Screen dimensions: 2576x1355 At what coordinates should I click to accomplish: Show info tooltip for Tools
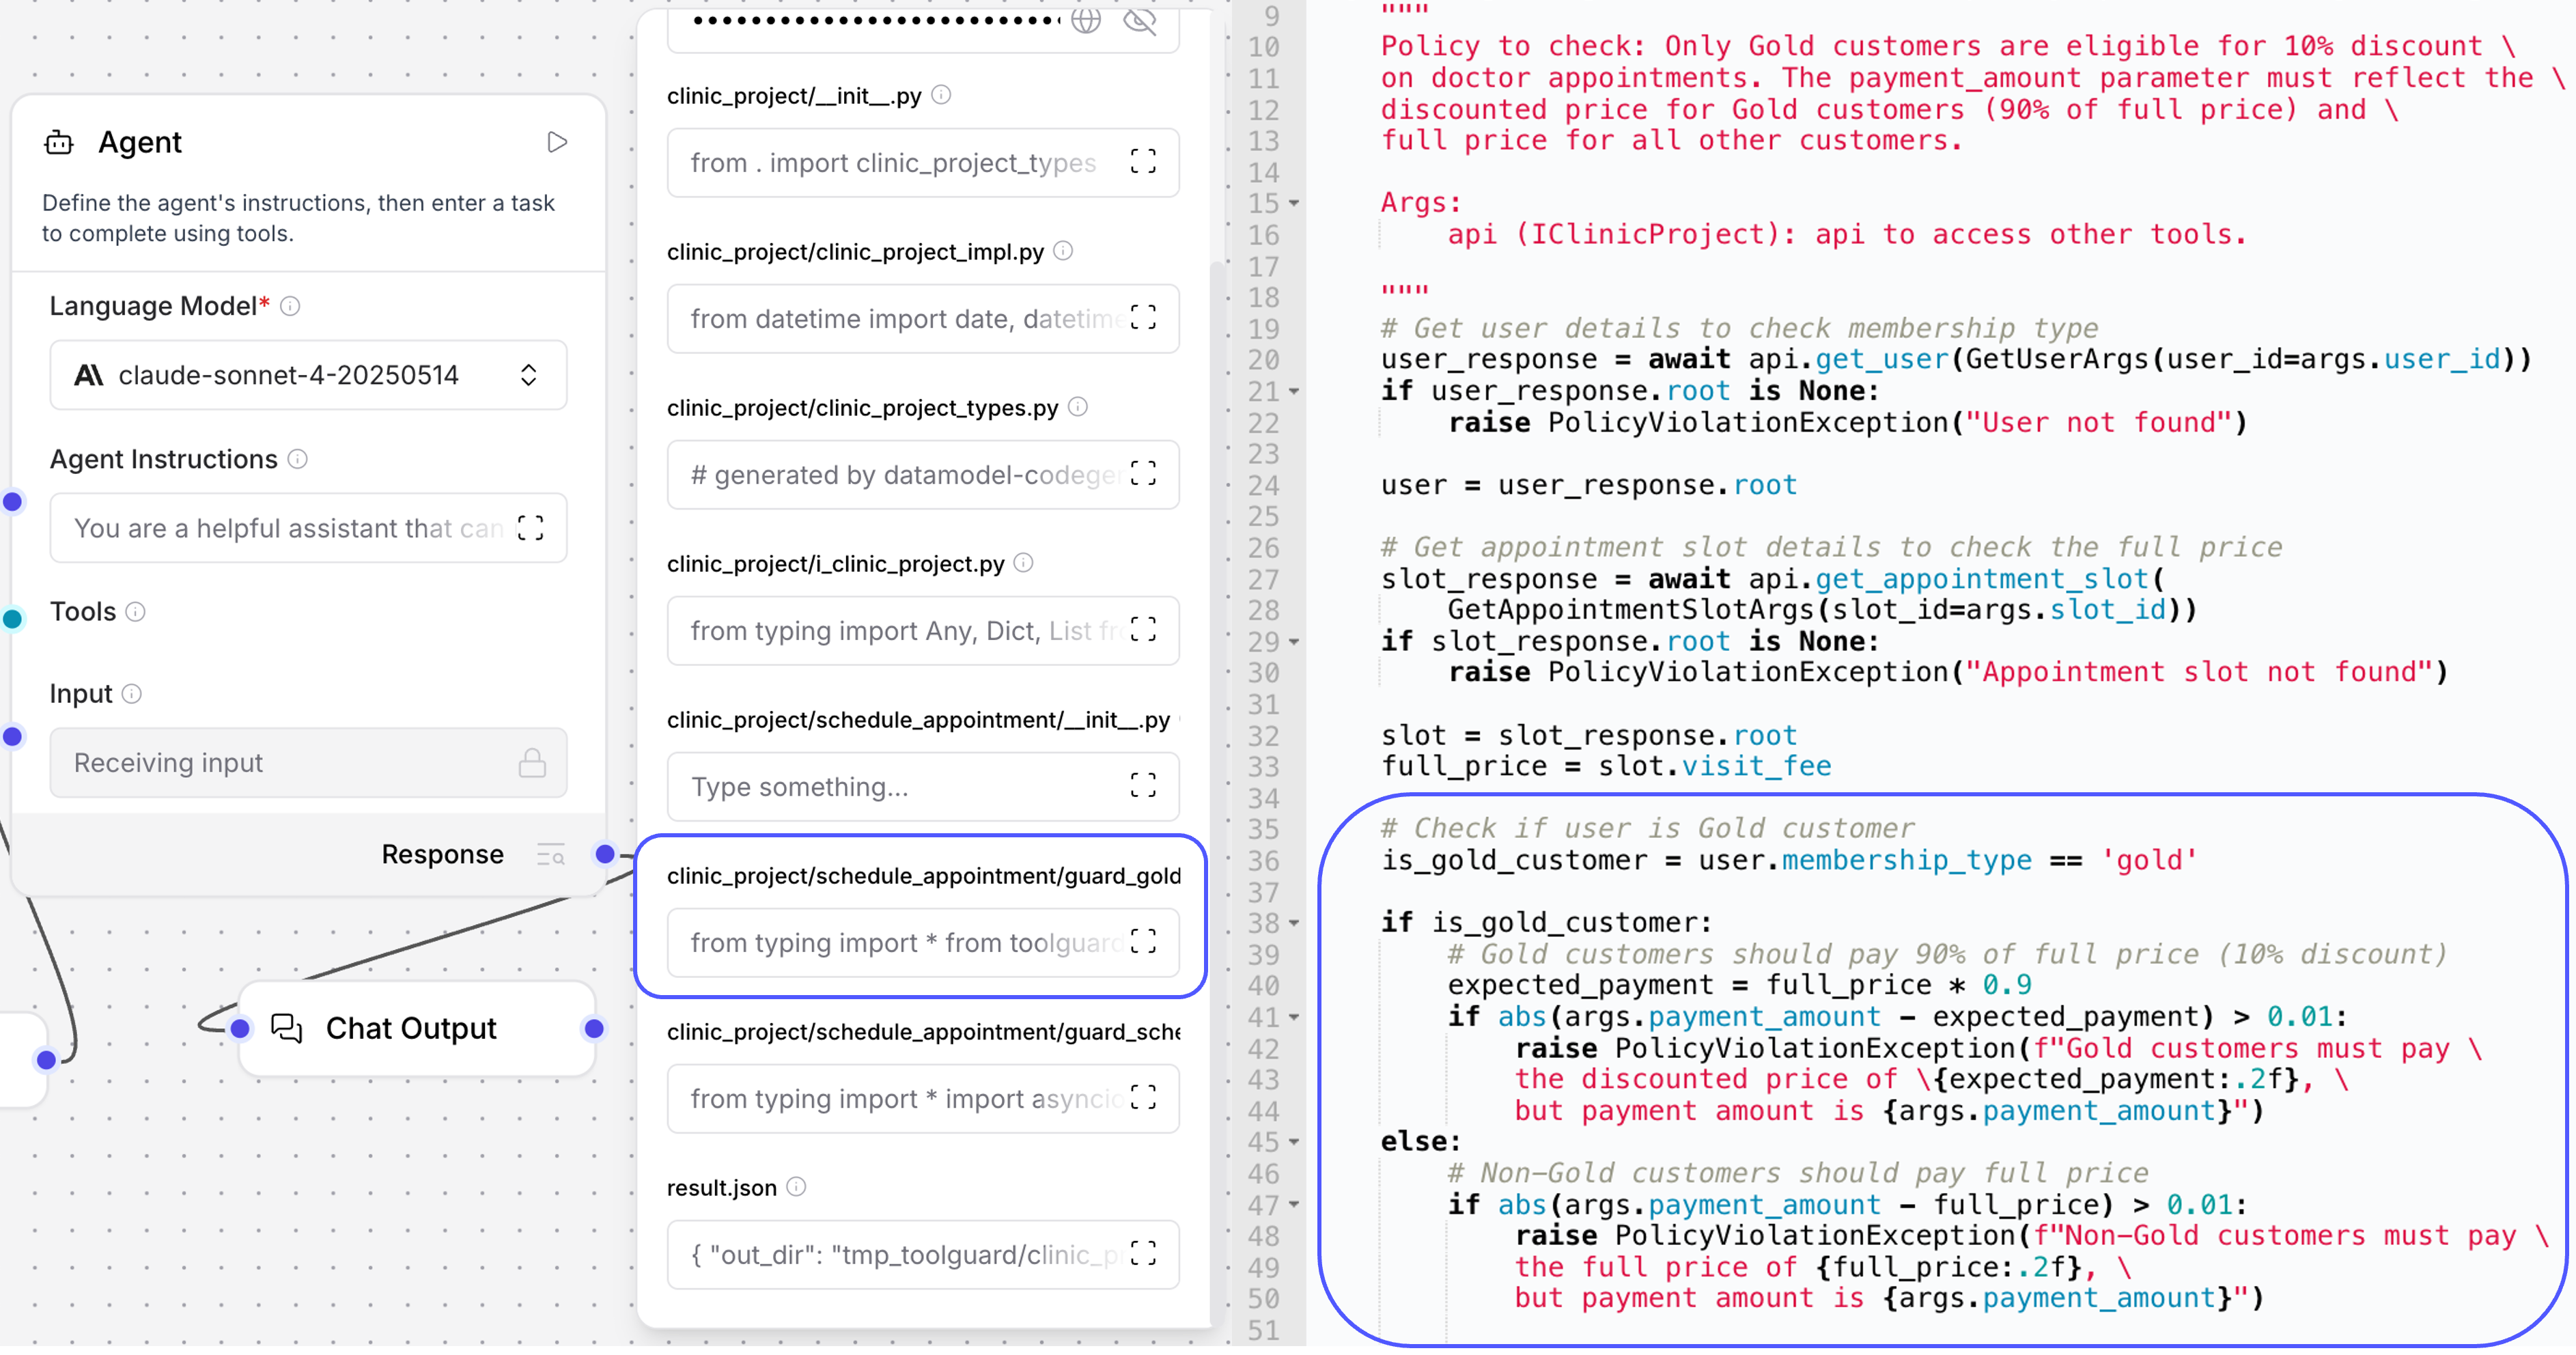(135, 611)
